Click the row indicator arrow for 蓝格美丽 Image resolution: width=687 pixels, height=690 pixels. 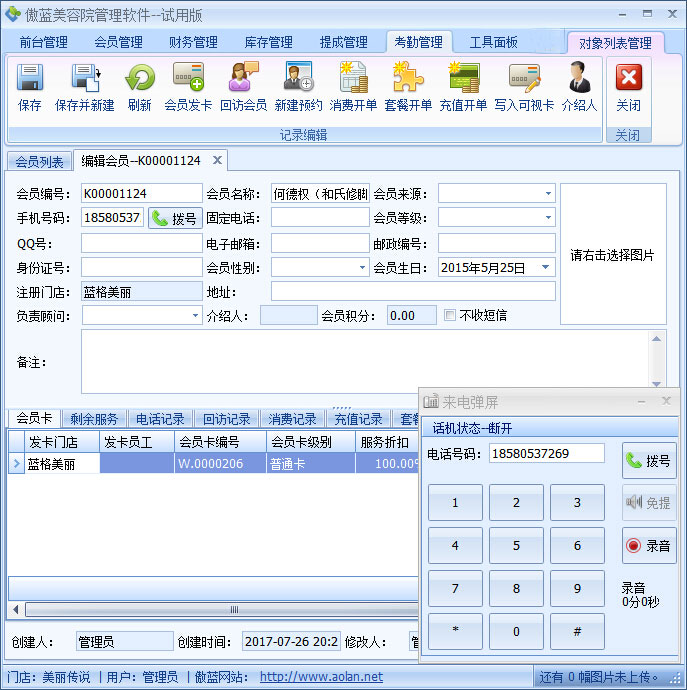tap(16, 463)
